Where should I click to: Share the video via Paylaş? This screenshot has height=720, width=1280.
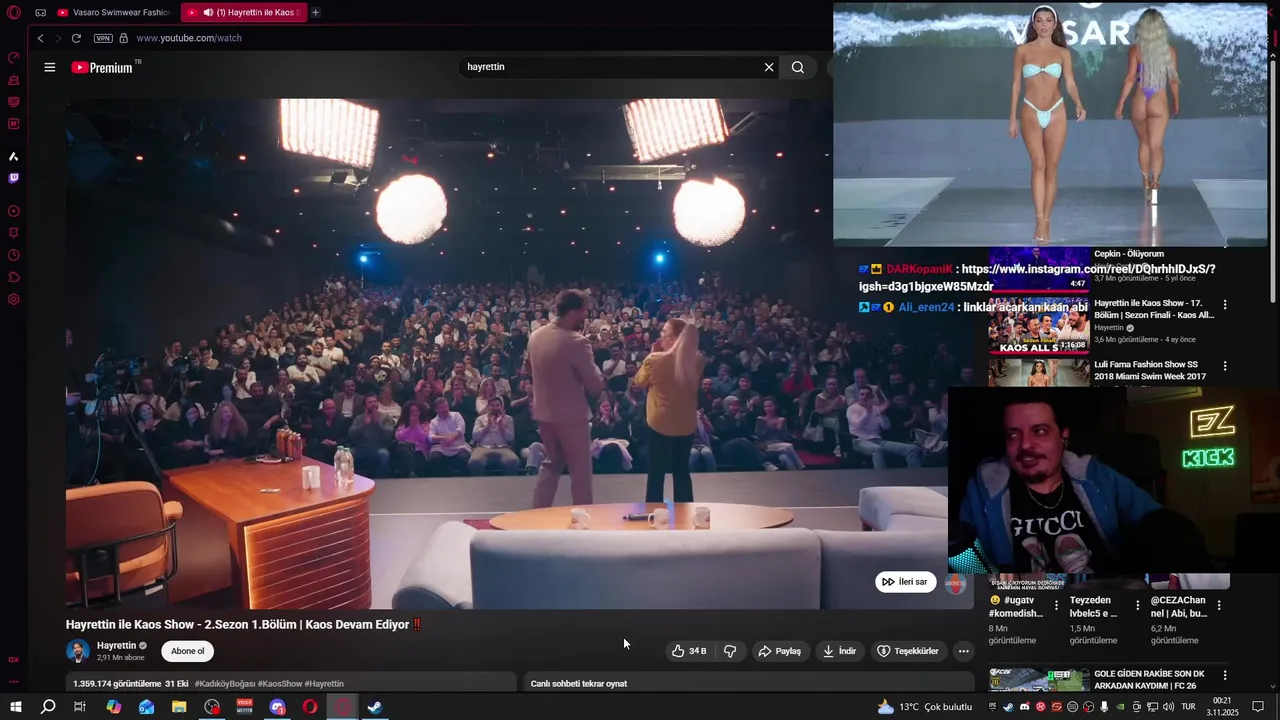[x=779, y=651]
